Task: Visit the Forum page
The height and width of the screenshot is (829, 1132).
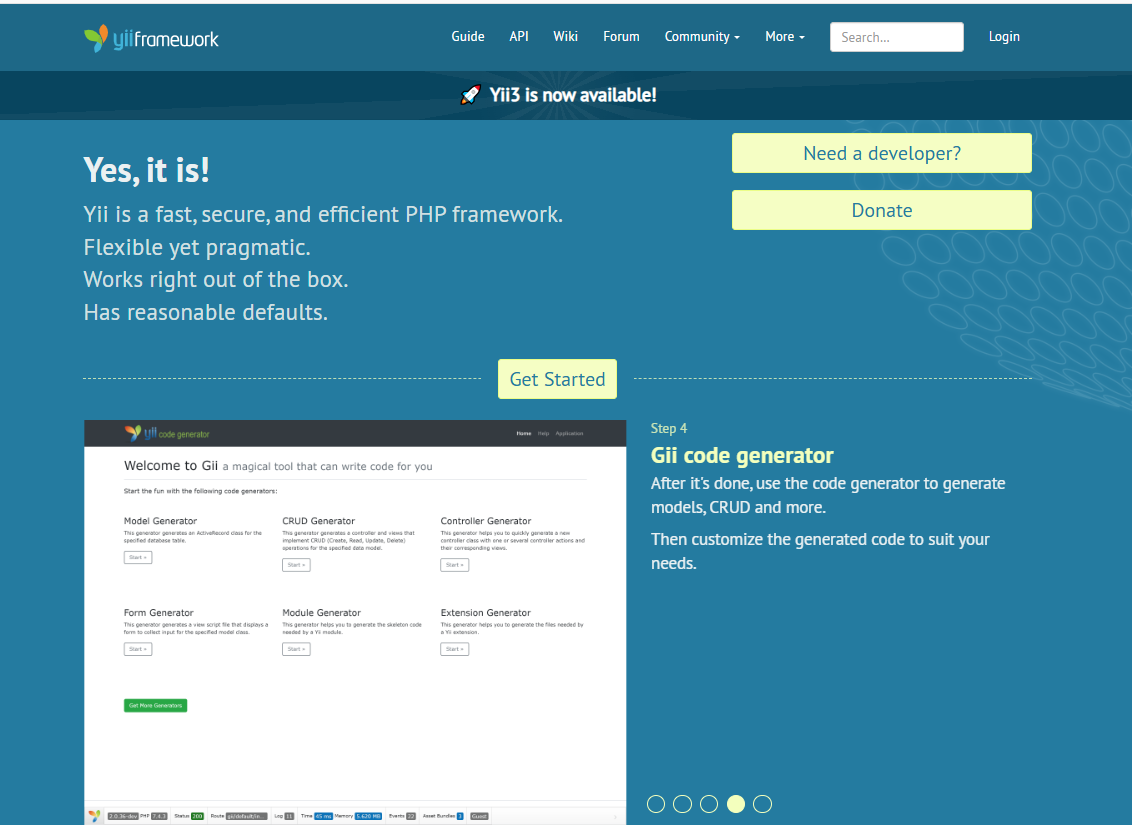Action: coord(621,37)
